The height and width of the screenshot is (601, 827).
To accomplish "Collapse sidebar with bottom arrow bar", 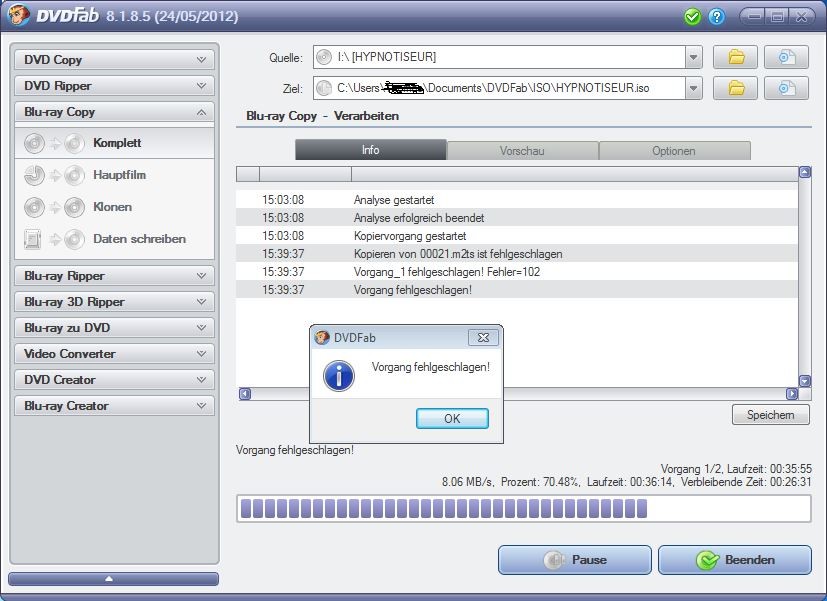I will [113, 579].
